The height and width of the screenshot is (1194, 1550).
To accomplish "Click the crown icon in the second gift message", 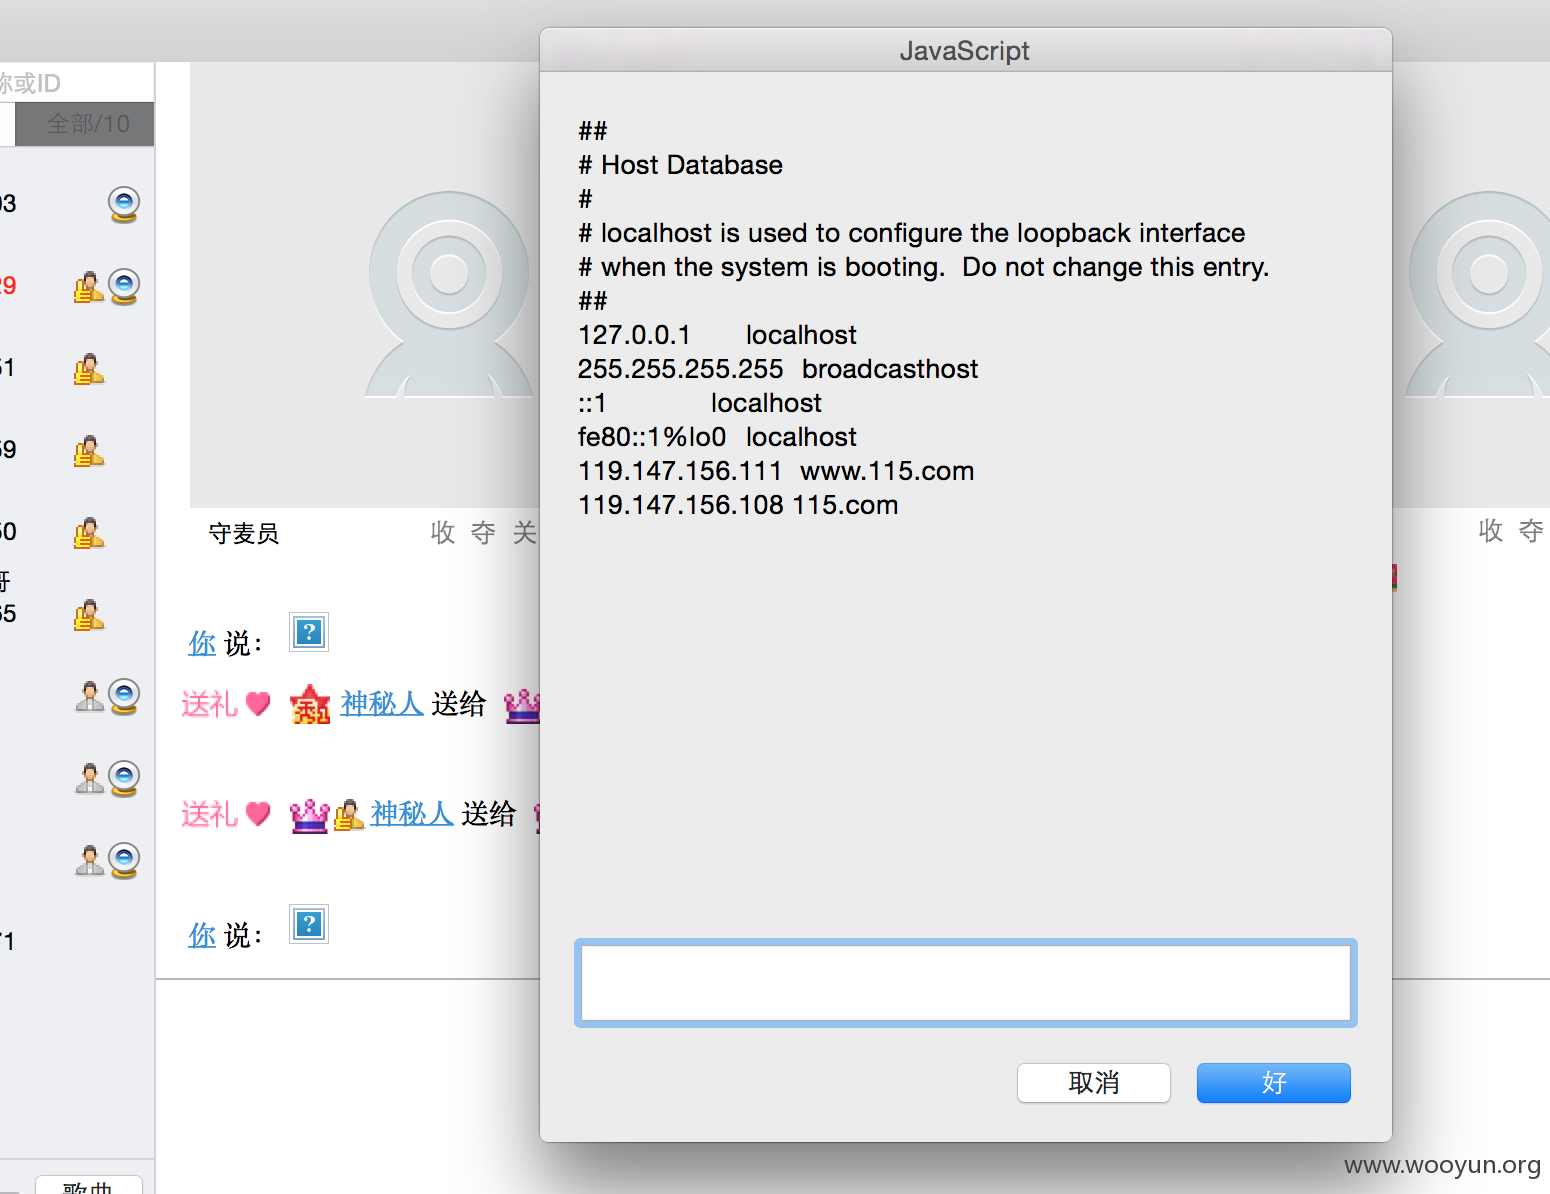I will tap(309, 816).
